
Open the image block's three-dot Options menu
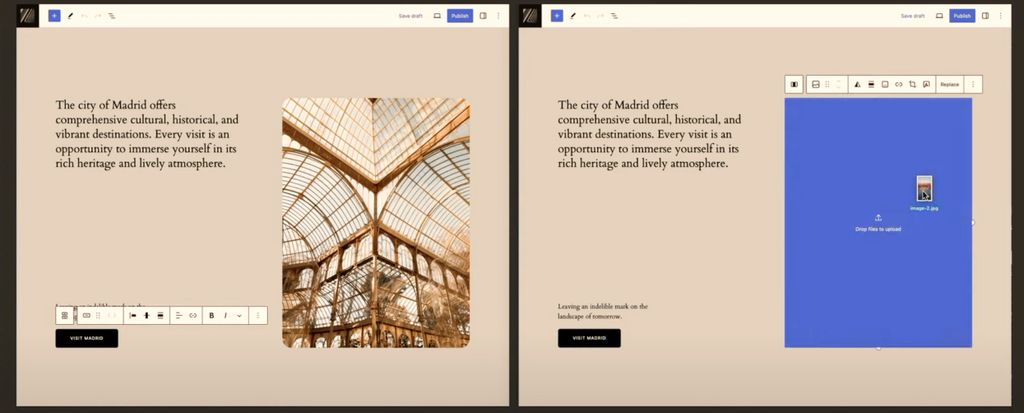point(973,84)
